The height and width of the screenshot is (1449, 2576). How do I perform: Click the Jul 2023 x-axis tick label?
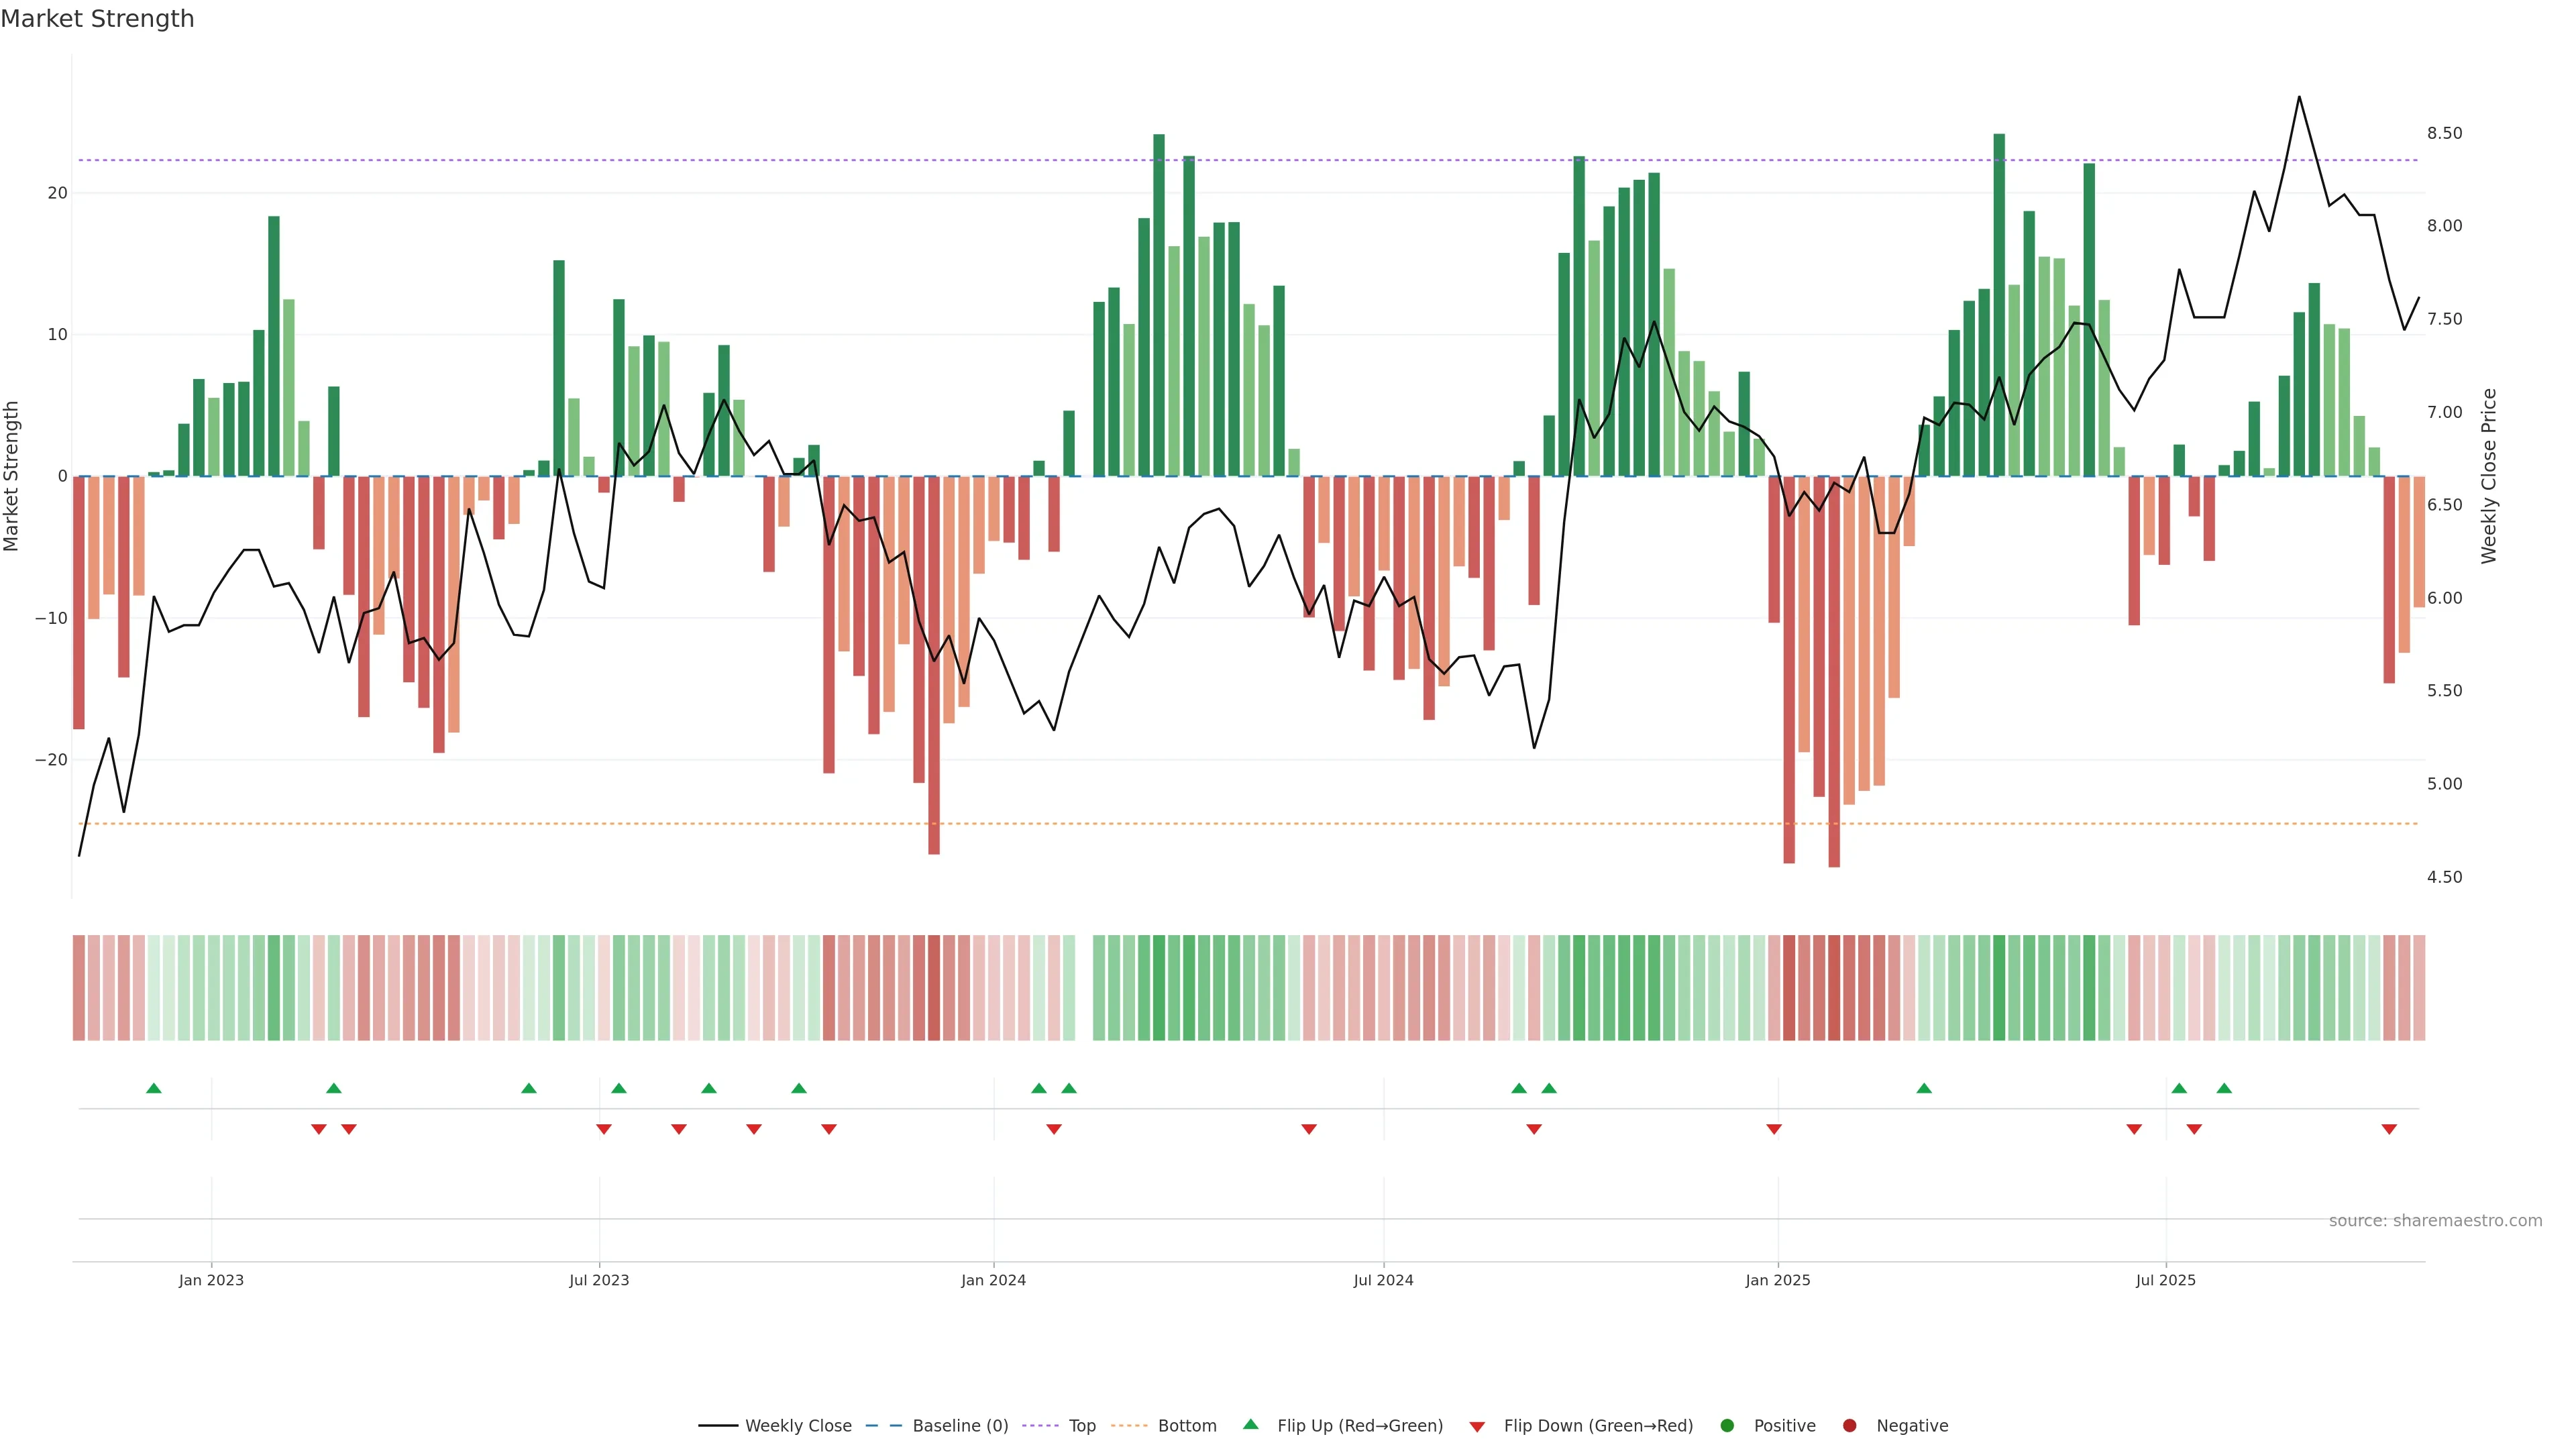[x=599, y=1280]
